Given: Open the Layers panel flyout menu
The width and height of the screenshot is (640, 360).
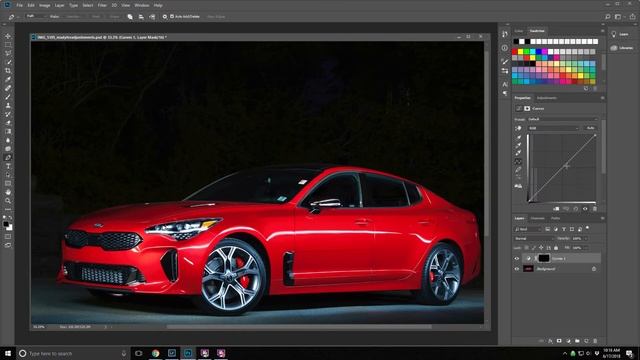Looking at the screenshot, I should tap(602, 218).
